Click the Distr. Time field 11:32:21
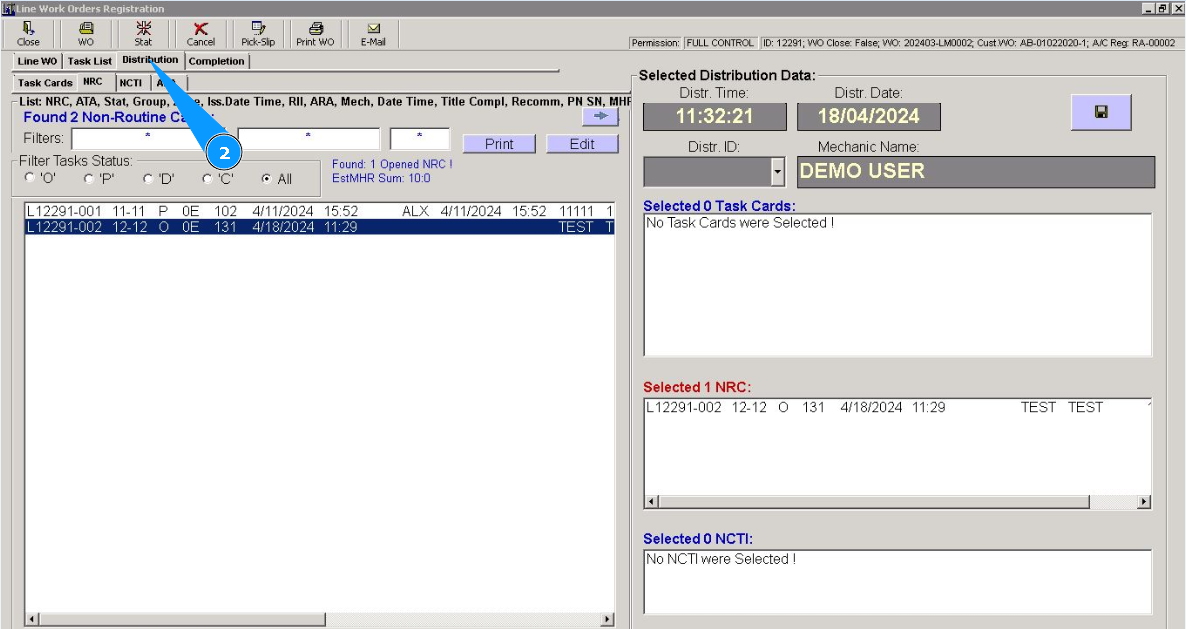The width and height of the screenshot is (1186, 629). tap(715, 116)
